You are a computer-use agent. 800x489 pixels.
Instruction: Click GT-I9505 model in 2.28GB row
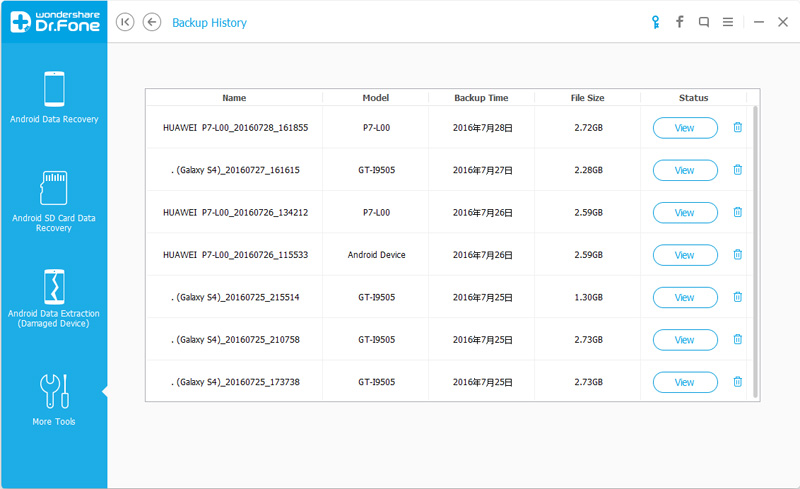(x=377, y=170)
